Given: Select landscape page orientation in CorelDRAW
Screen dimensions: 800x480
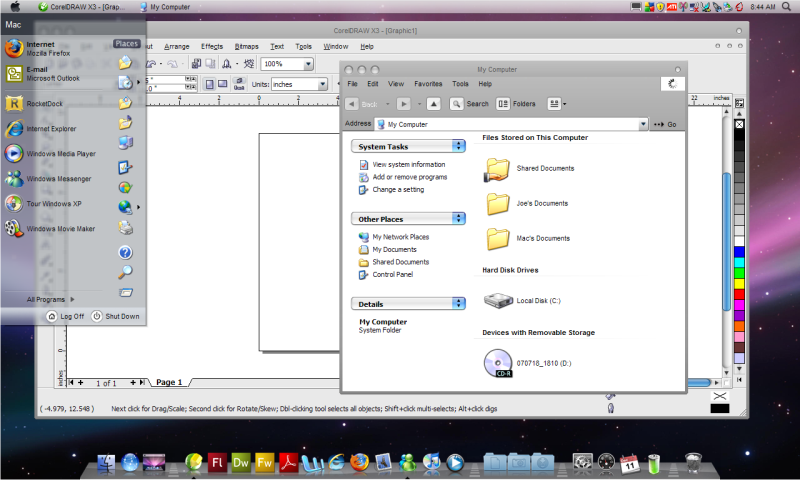Looking at the screenshot, I should click(223, 84).
